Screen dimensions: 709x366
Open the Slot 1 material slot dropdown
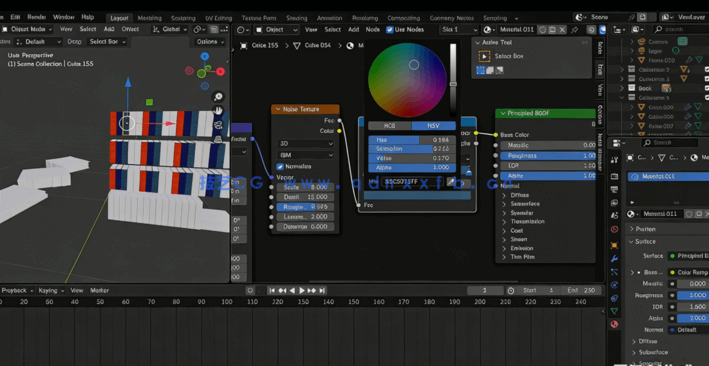(x=459, y=30)
